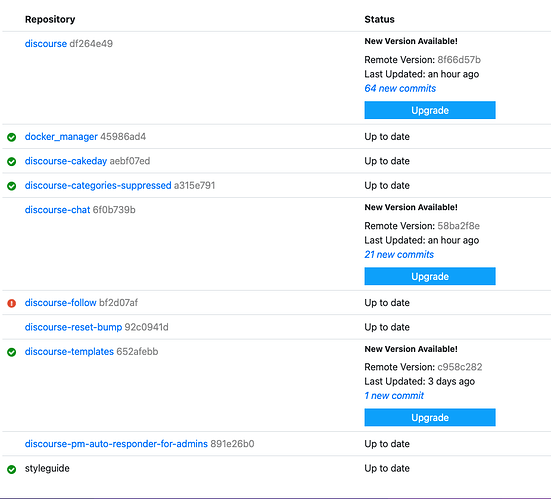Click the styleguide repository name

pyautogui.click(x=47, y=468)
